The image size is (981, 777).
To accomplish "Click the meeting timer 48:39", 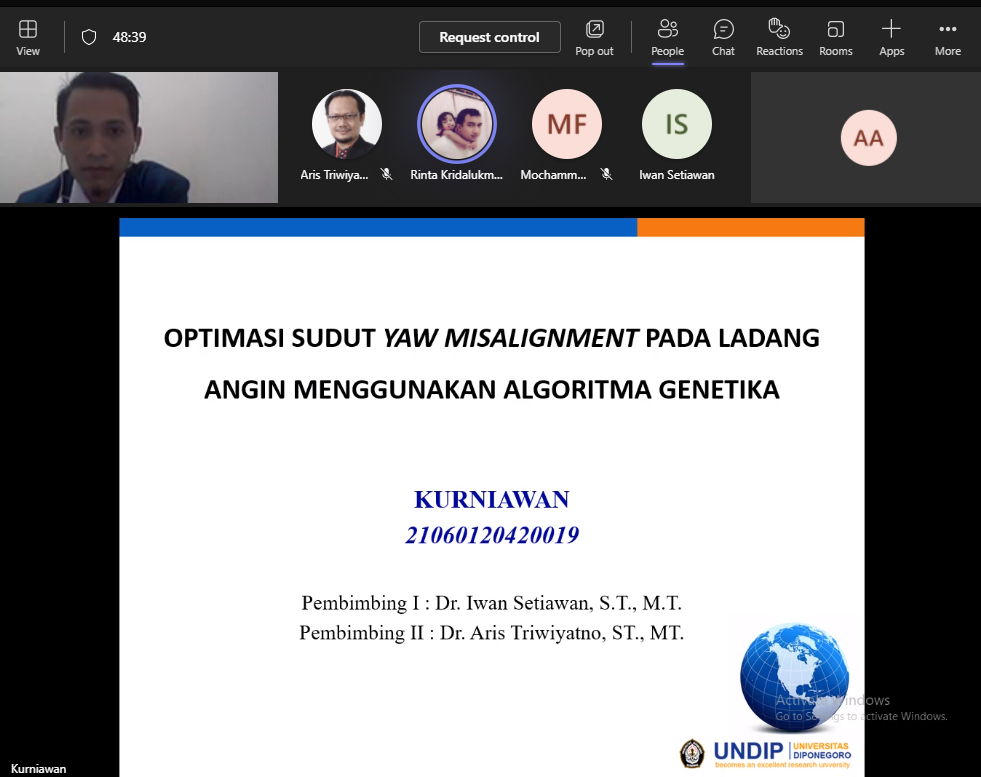I will 129,37.
